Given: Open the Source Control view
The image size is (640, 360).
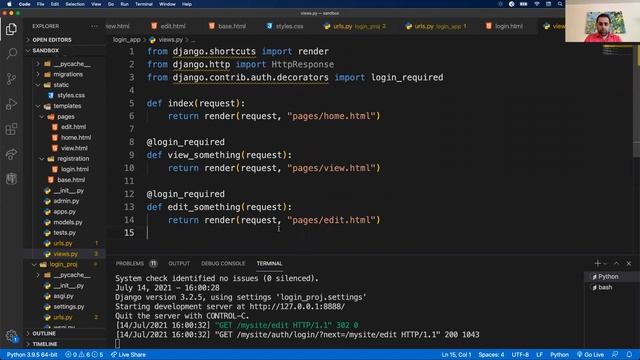Looking at the screenshot, I should [x=11, y=79].
